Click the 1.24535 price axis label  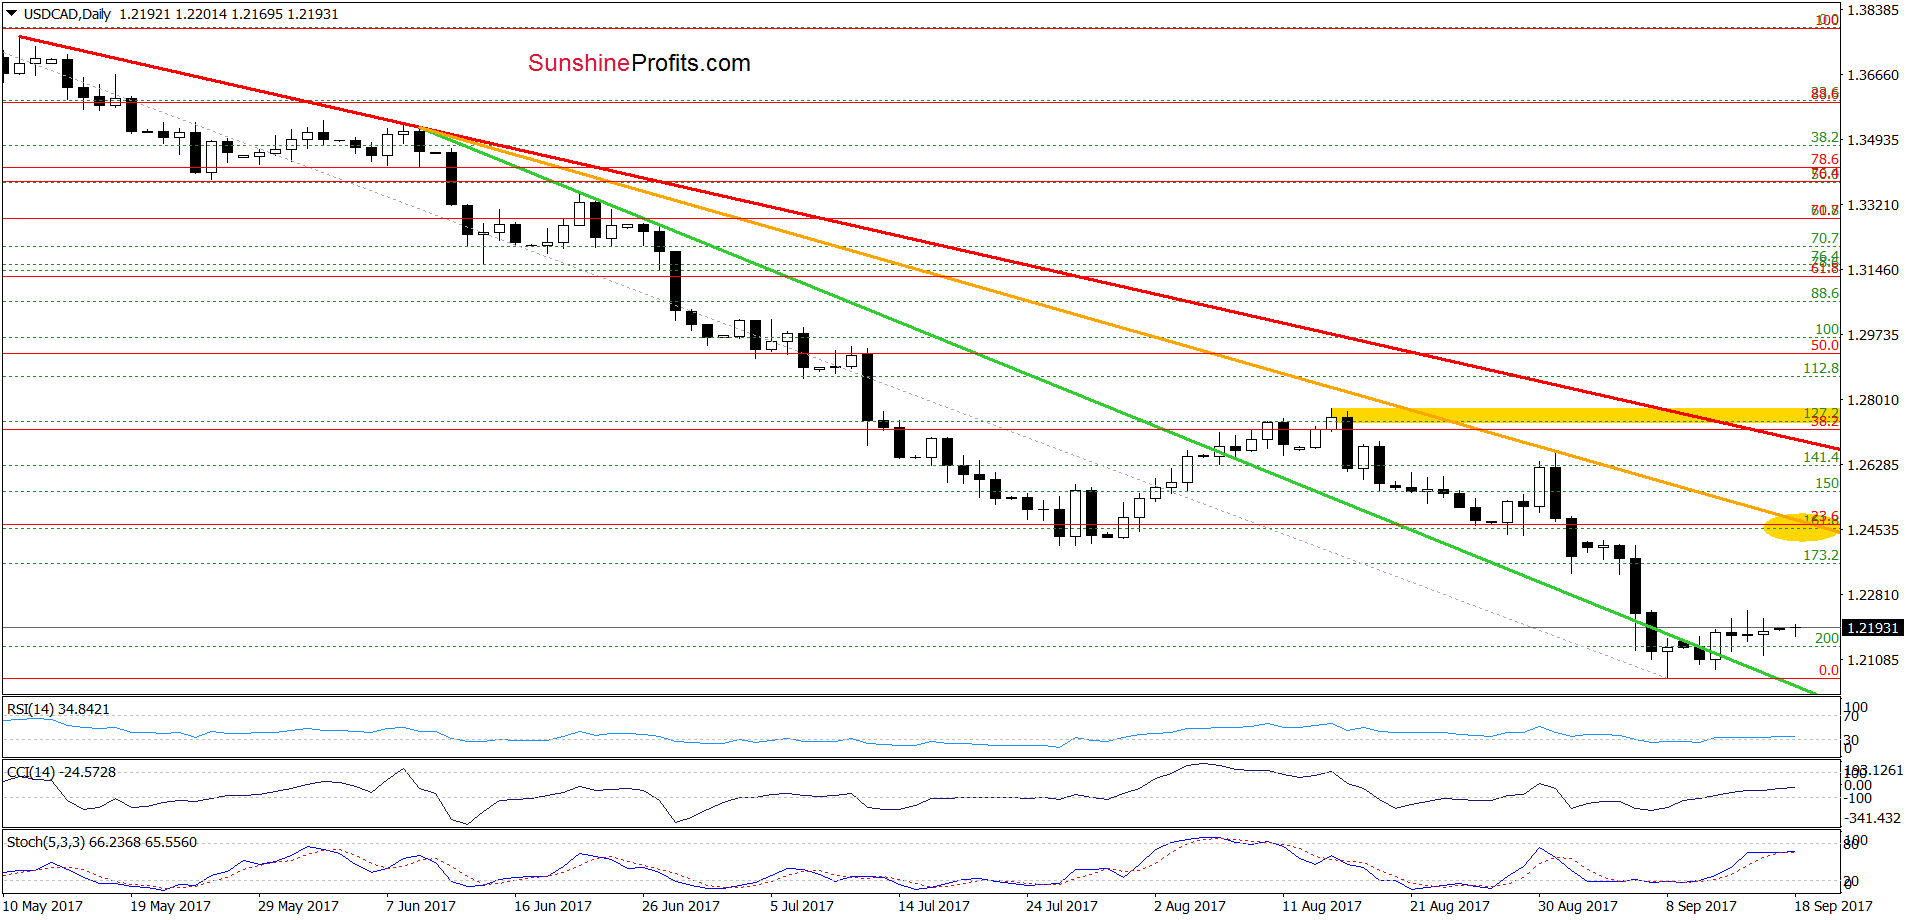click(x=1873, y=530)
